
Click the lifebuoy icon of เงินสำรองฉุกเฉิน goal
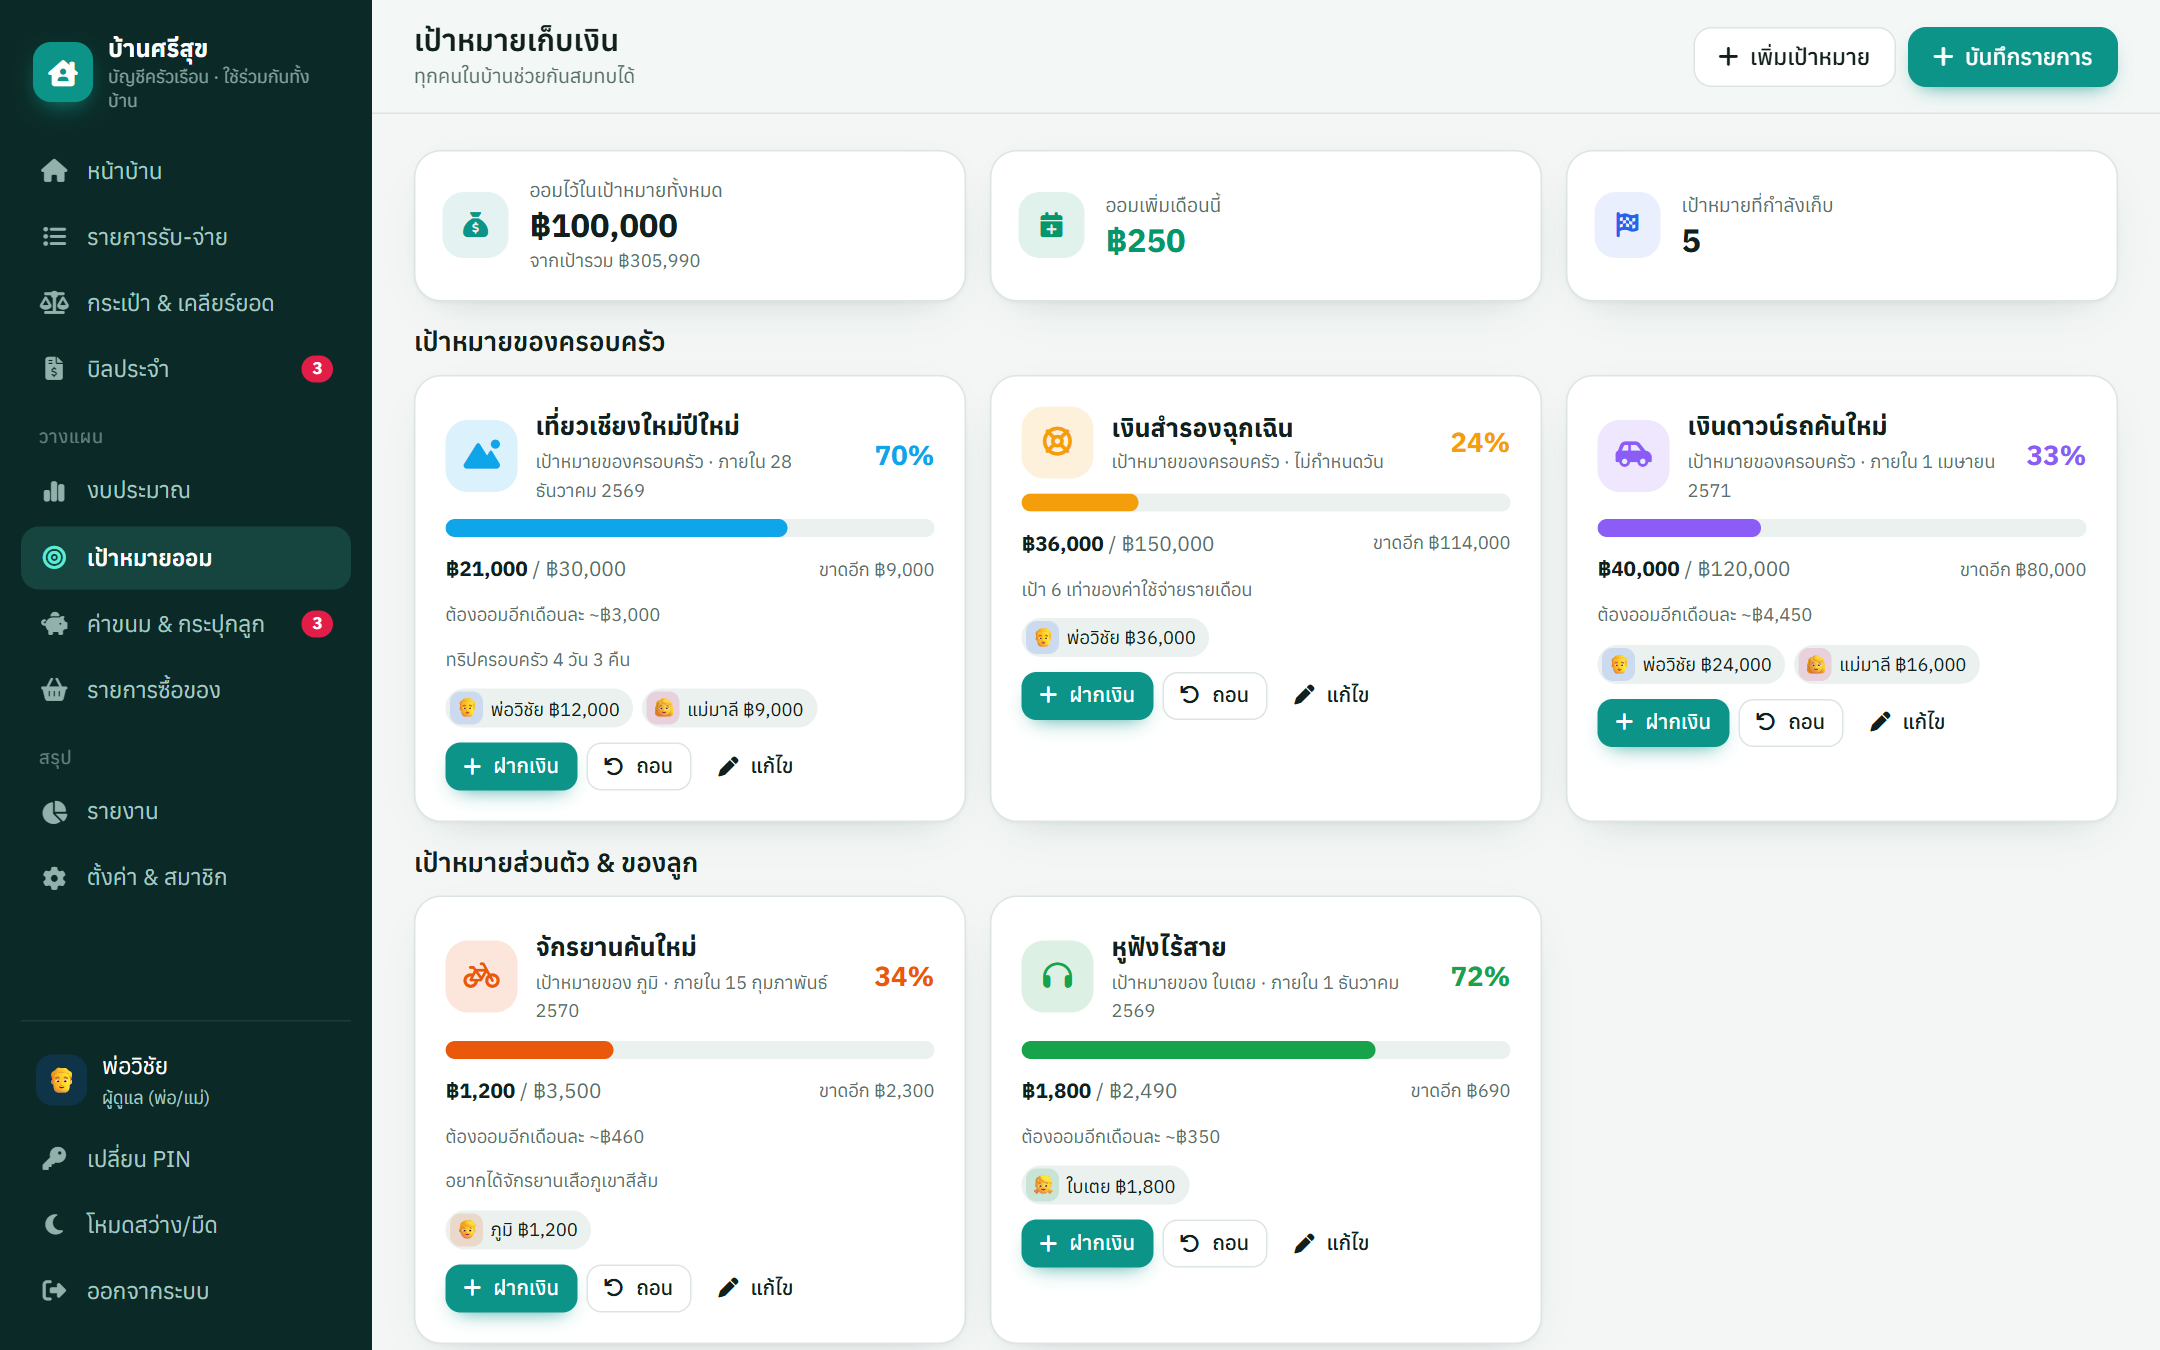point(1058,442)
